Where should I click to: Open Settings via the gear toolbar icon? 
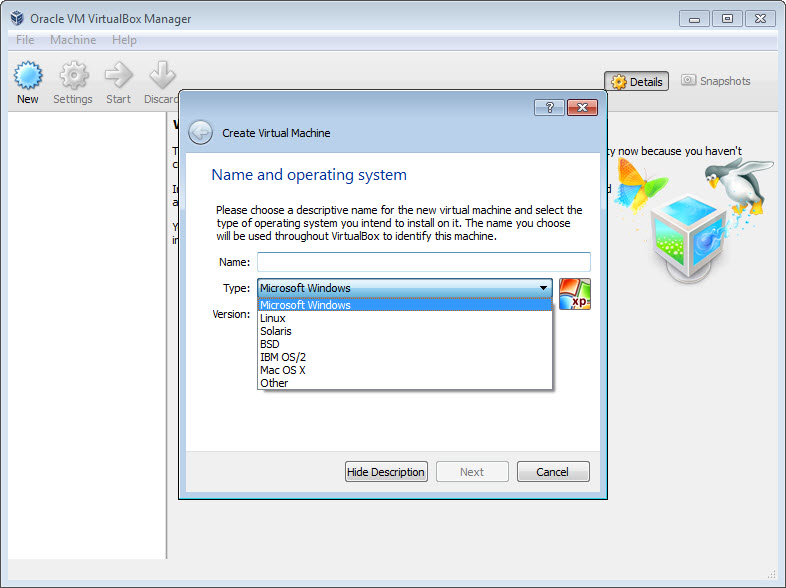tap(73, 76)
